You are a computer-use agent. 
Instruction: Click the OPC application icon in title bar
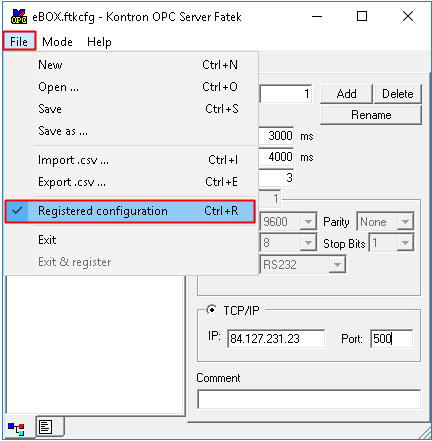click(x=19, y=17)
